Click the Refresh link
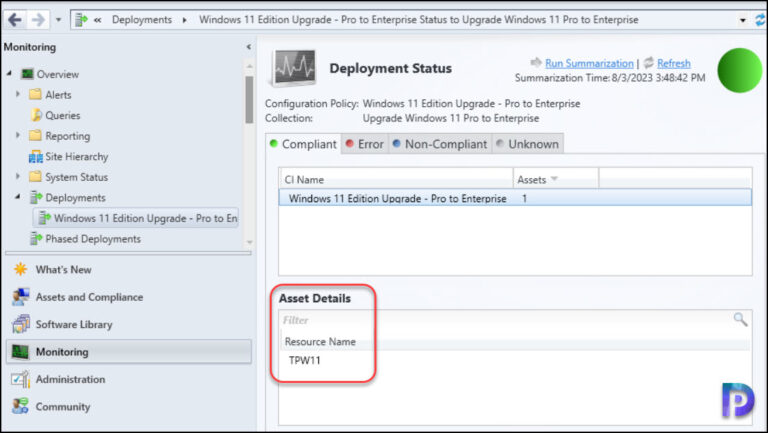The height and width of the screenshot is (433, 768). pyautogui.click(x=673, y=63)
